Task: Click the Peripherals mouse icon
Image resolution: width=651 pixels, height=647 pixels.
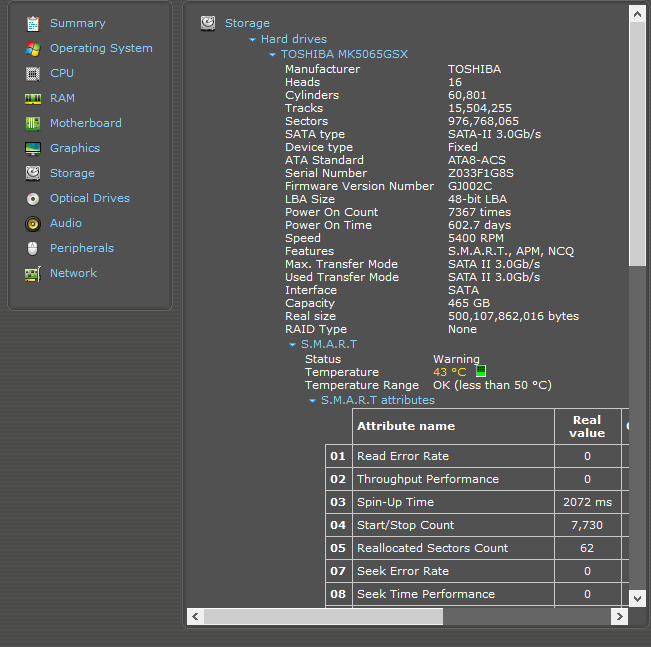Action: tap(33, 248)
